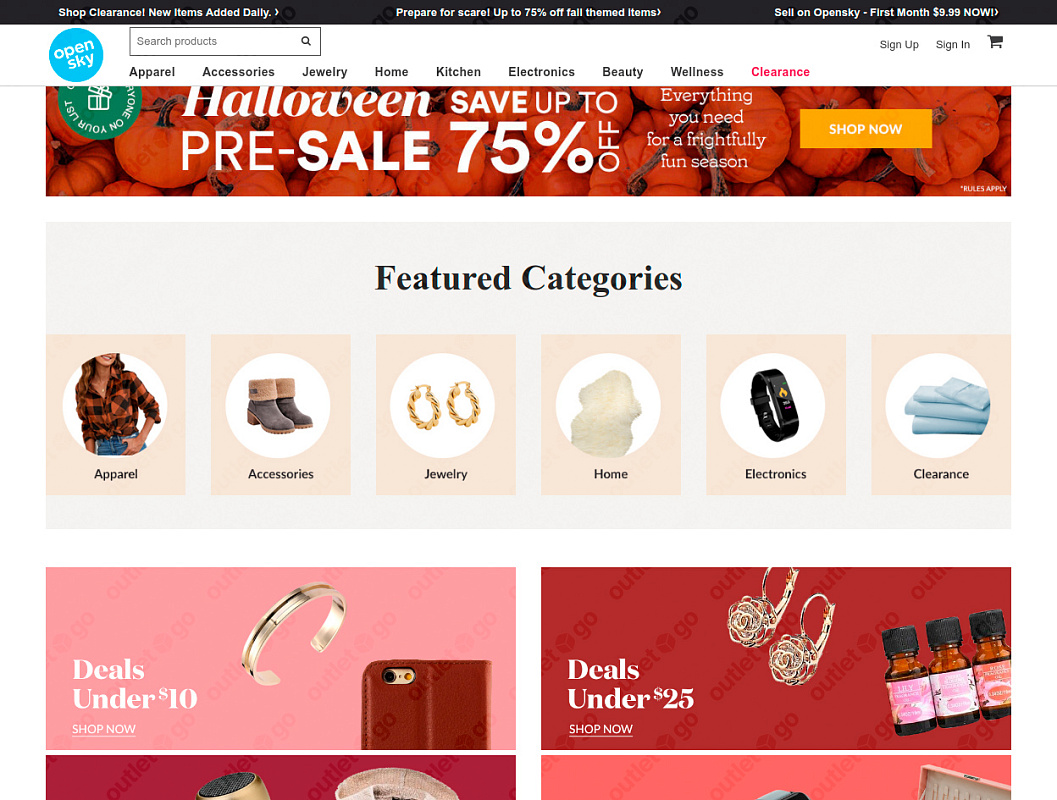Screen dimensions: 1057x800
Task: Click the search magnifier icon
Action: pos(306,41)
